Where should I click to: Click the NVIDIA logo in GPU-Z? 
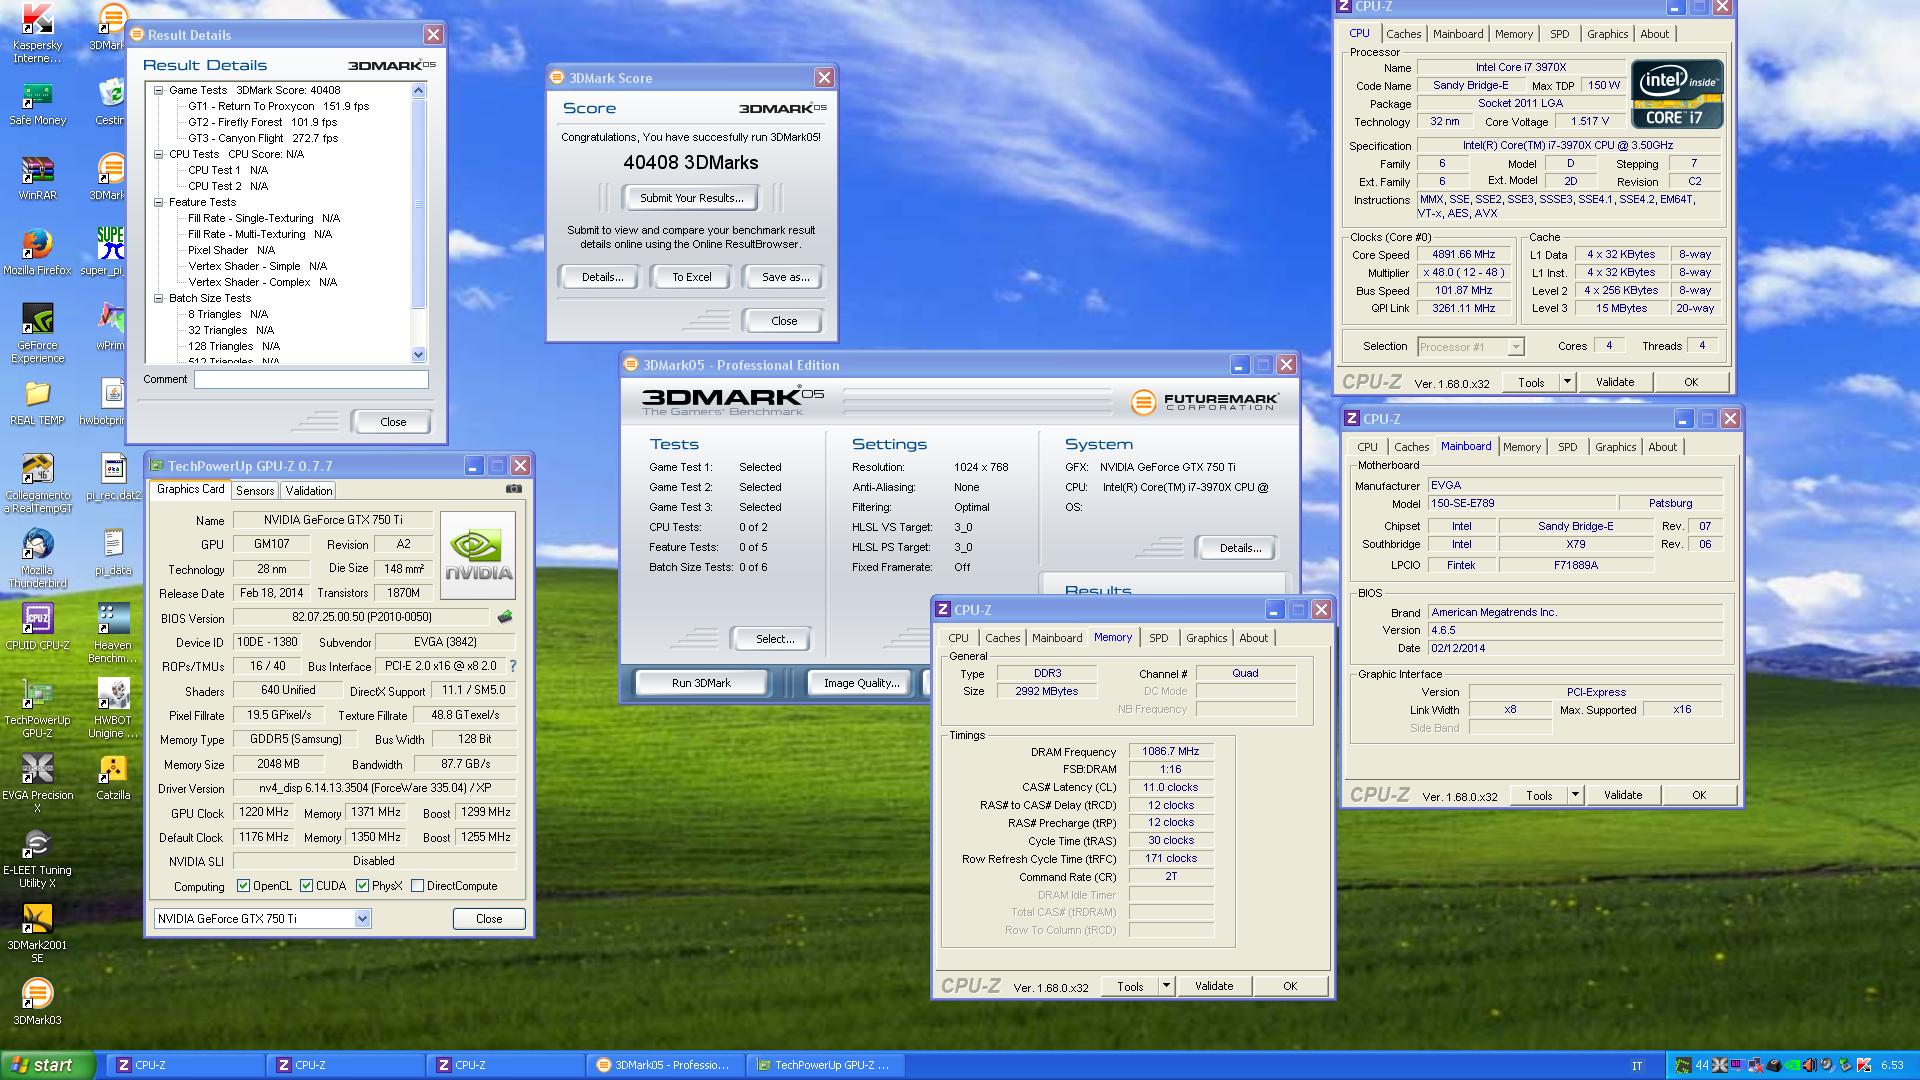pyautogui.click(x=478, y=556)
